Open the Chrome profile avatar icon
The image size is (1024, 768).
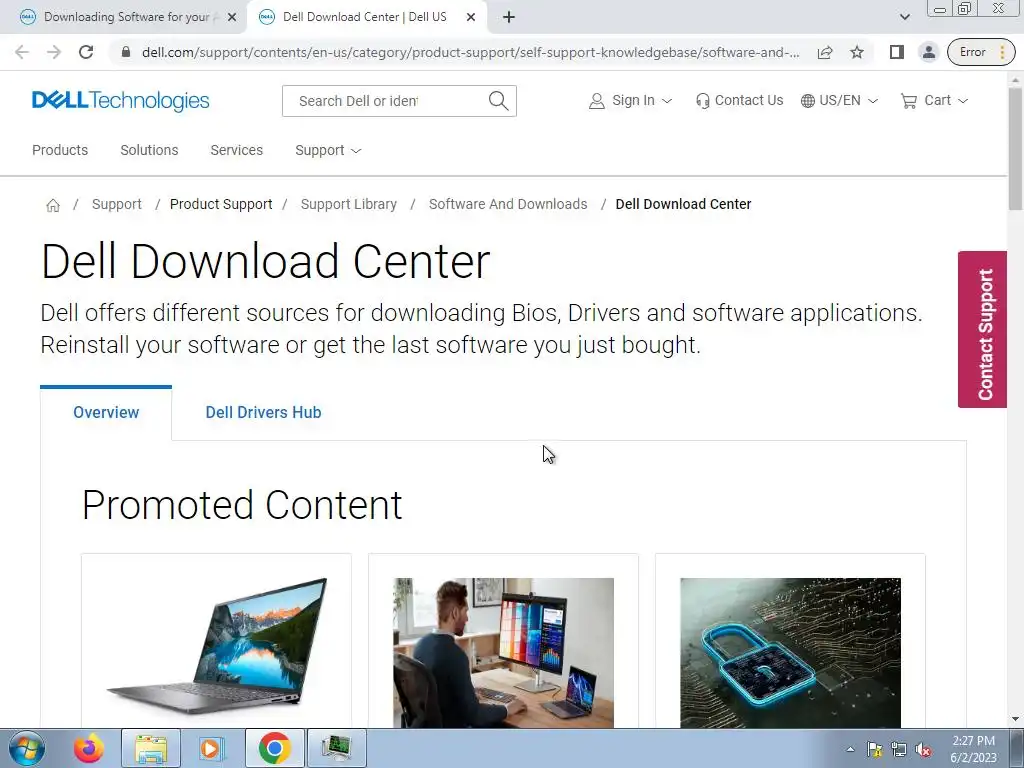(928, 52)
